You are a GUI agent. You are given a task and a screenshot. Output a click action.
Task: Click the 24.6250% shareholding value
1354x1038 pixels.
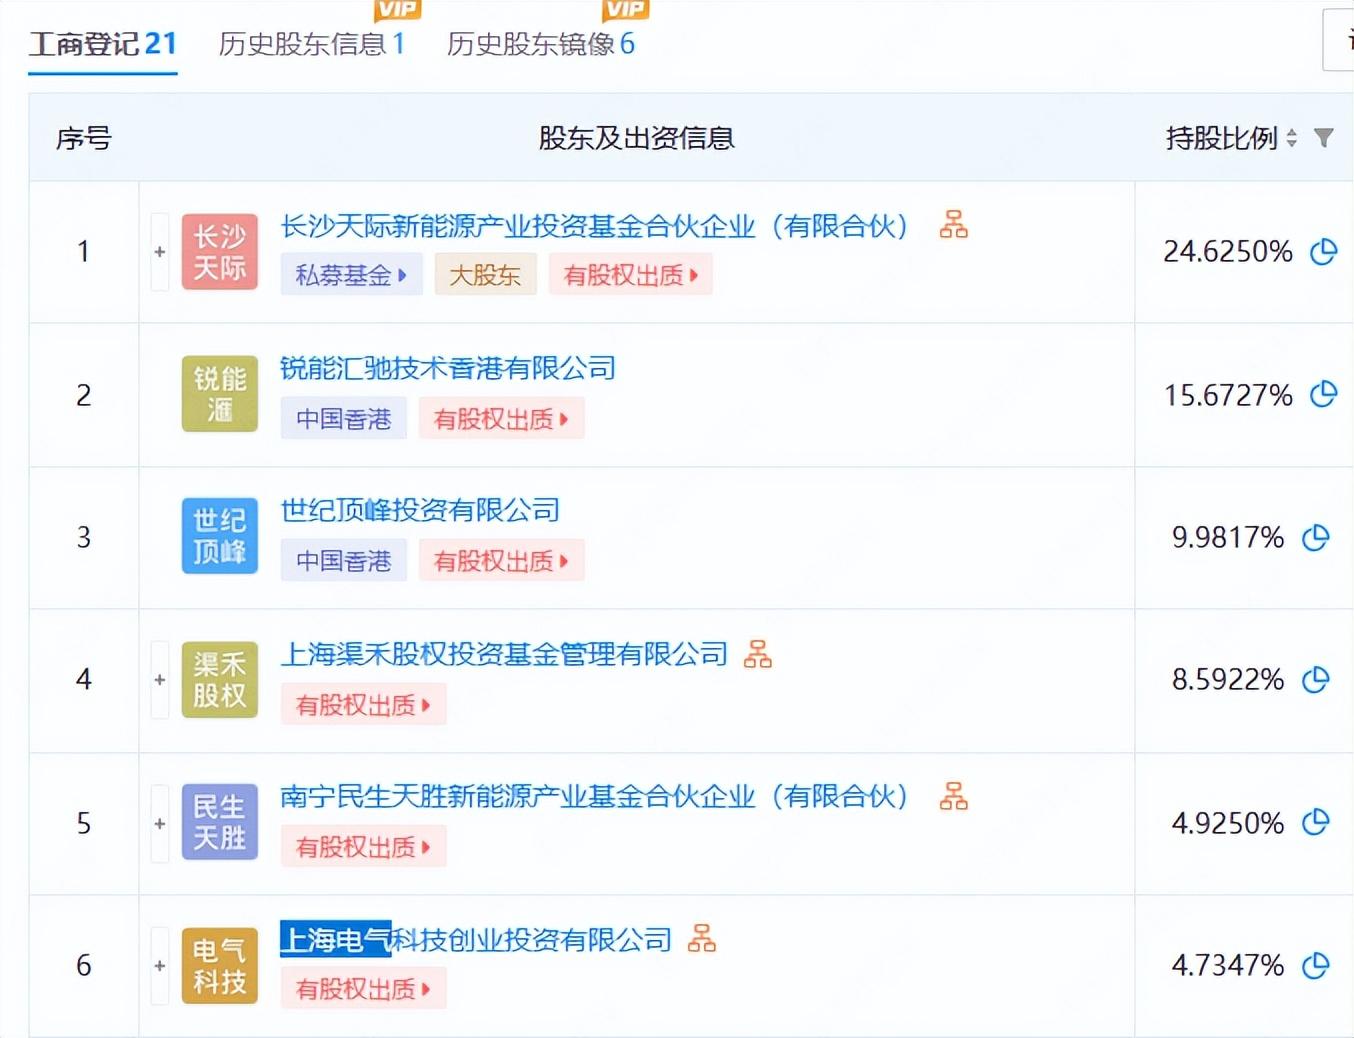click(x=1228, y=251)
